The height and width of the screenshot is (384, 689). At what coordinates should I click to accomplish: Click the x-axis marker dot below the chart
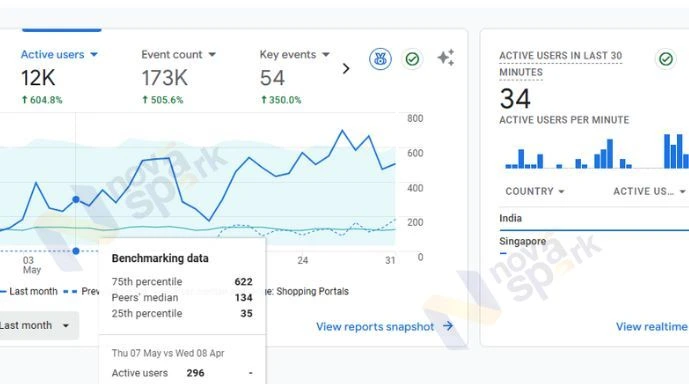(x=76, y=251)
